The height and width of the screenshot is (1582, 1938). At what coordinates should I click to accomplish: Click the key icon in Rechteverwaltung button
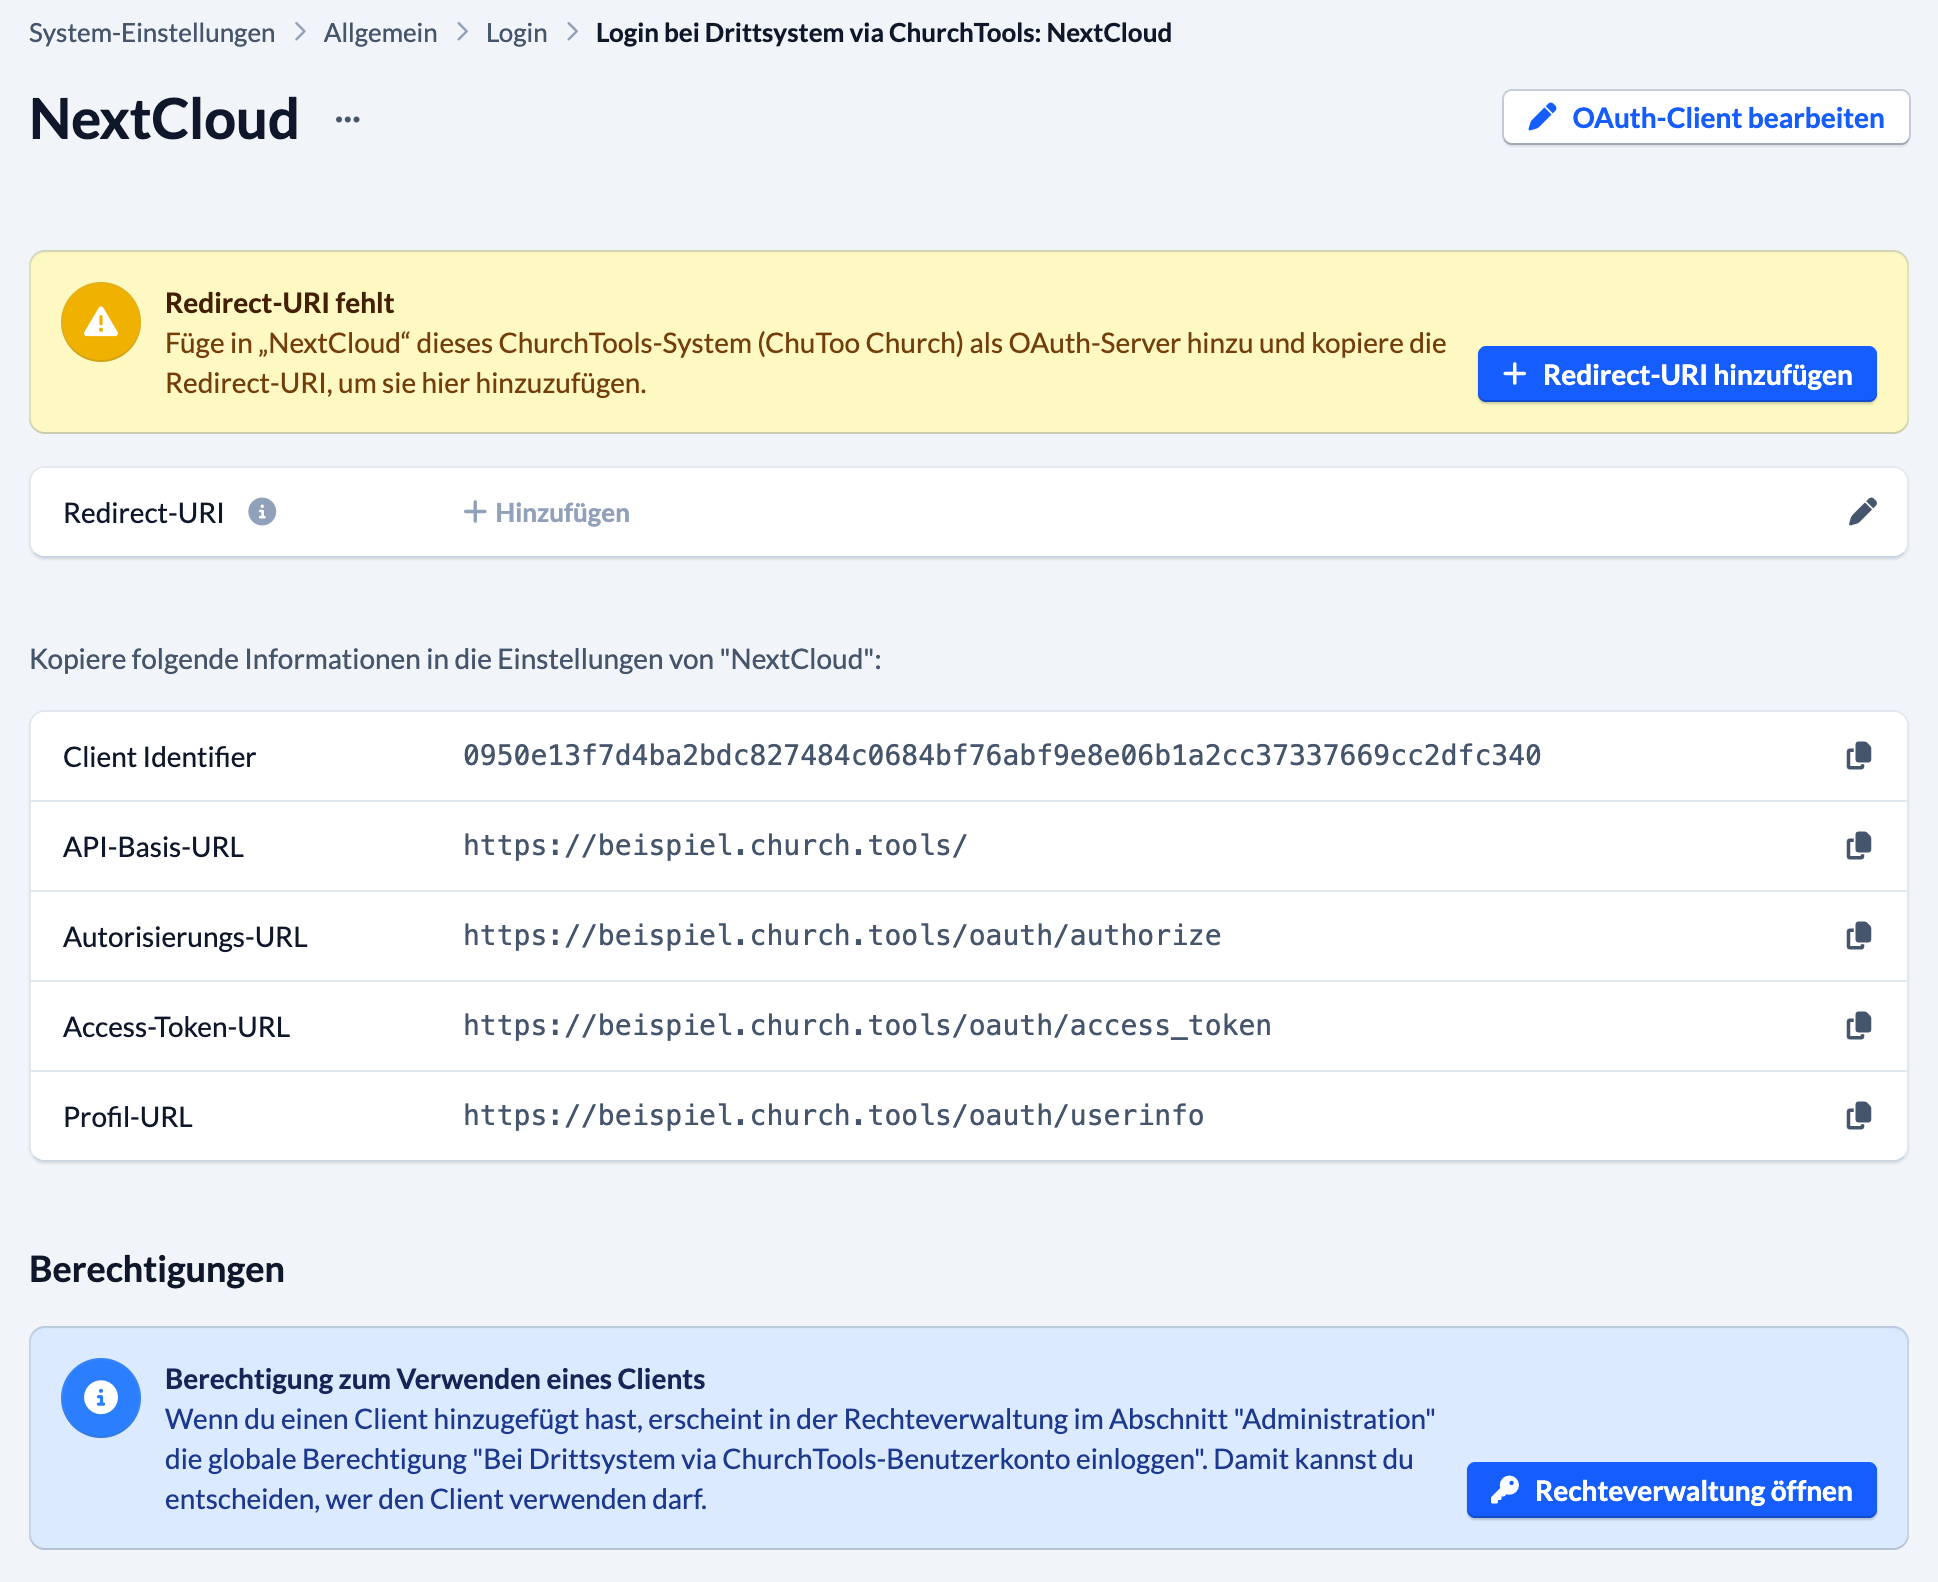[x=1506, y=1490]
